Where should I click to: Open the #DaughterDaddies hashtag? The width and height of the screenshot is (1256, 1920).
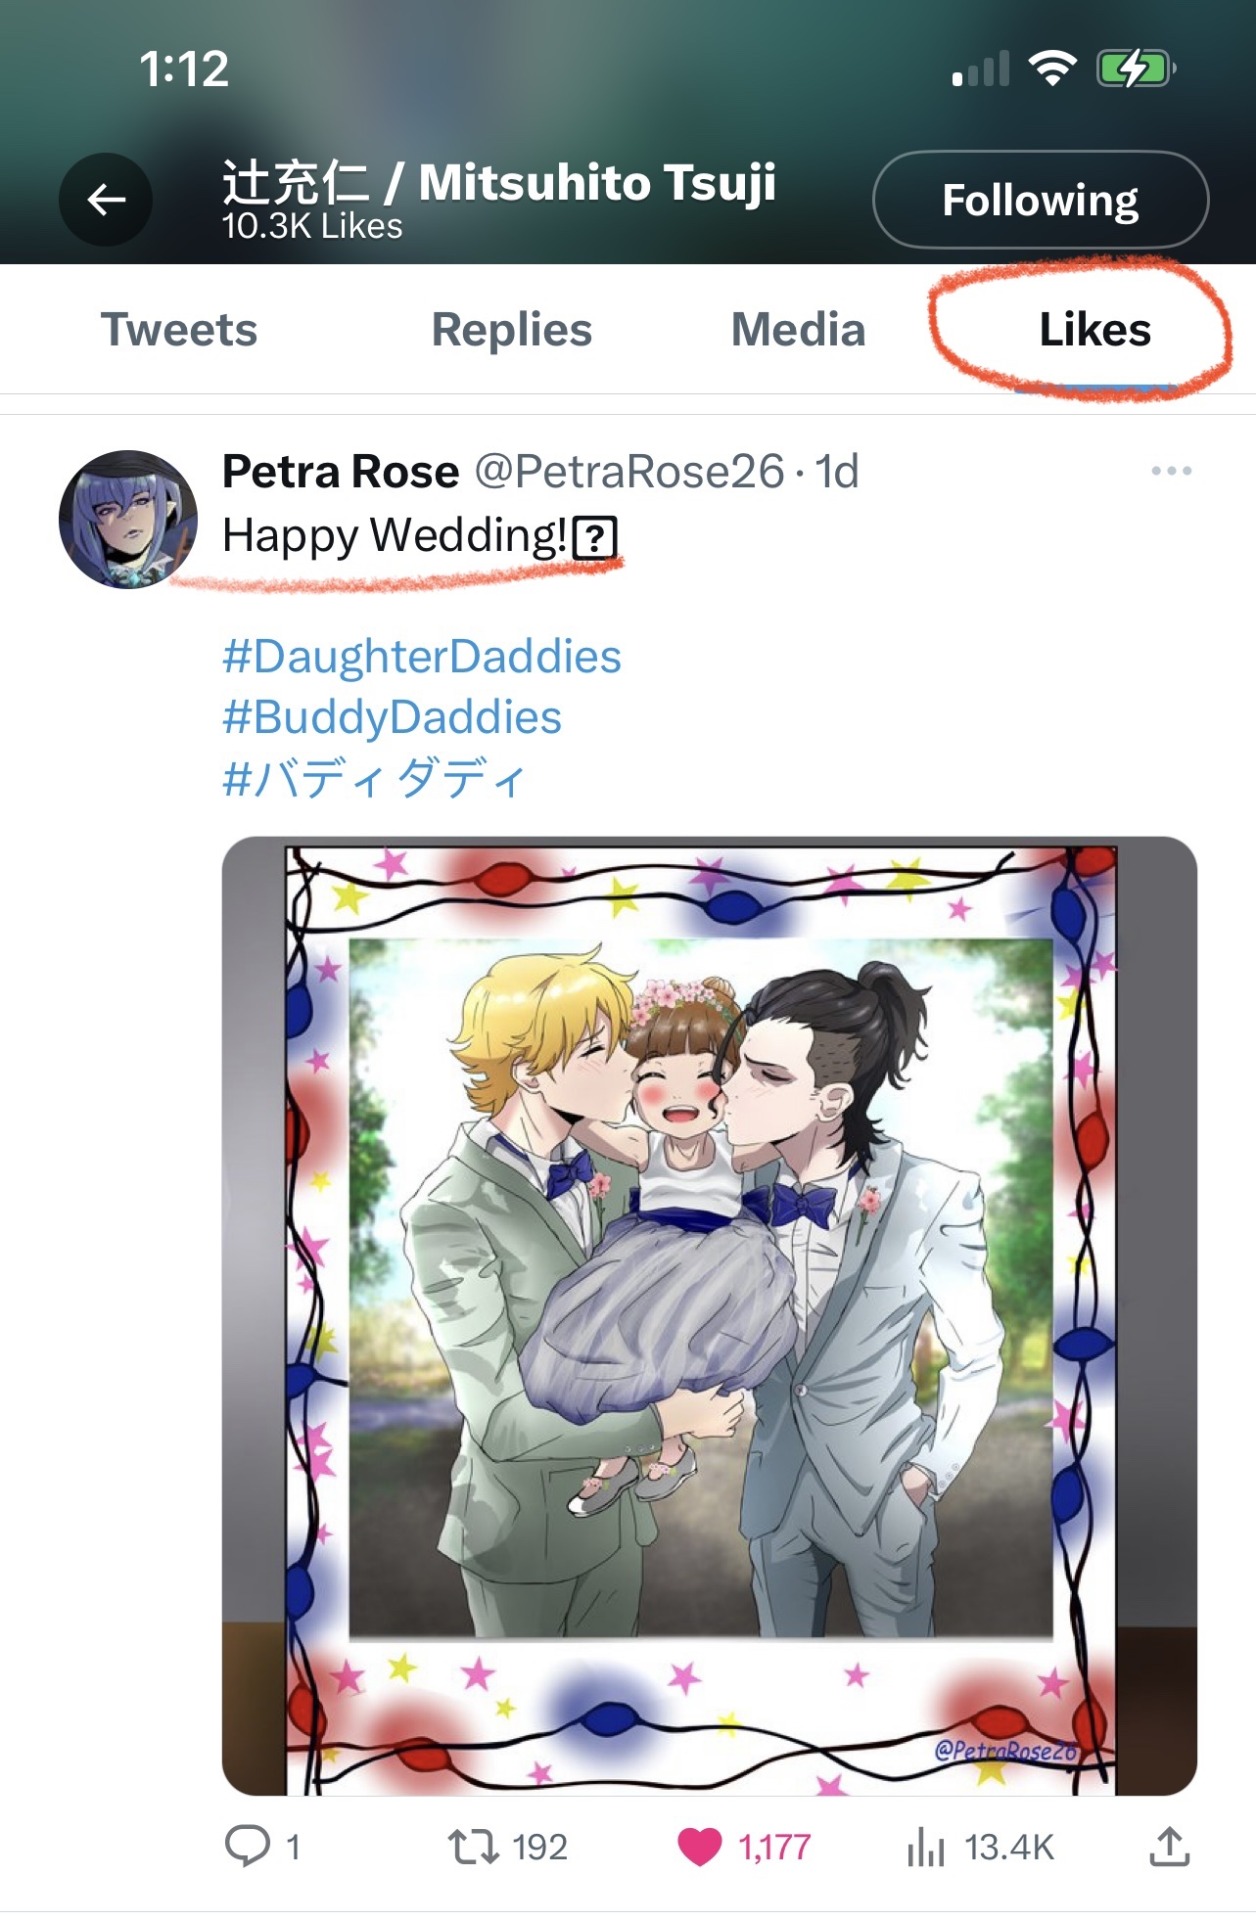[x=421, y=657]
